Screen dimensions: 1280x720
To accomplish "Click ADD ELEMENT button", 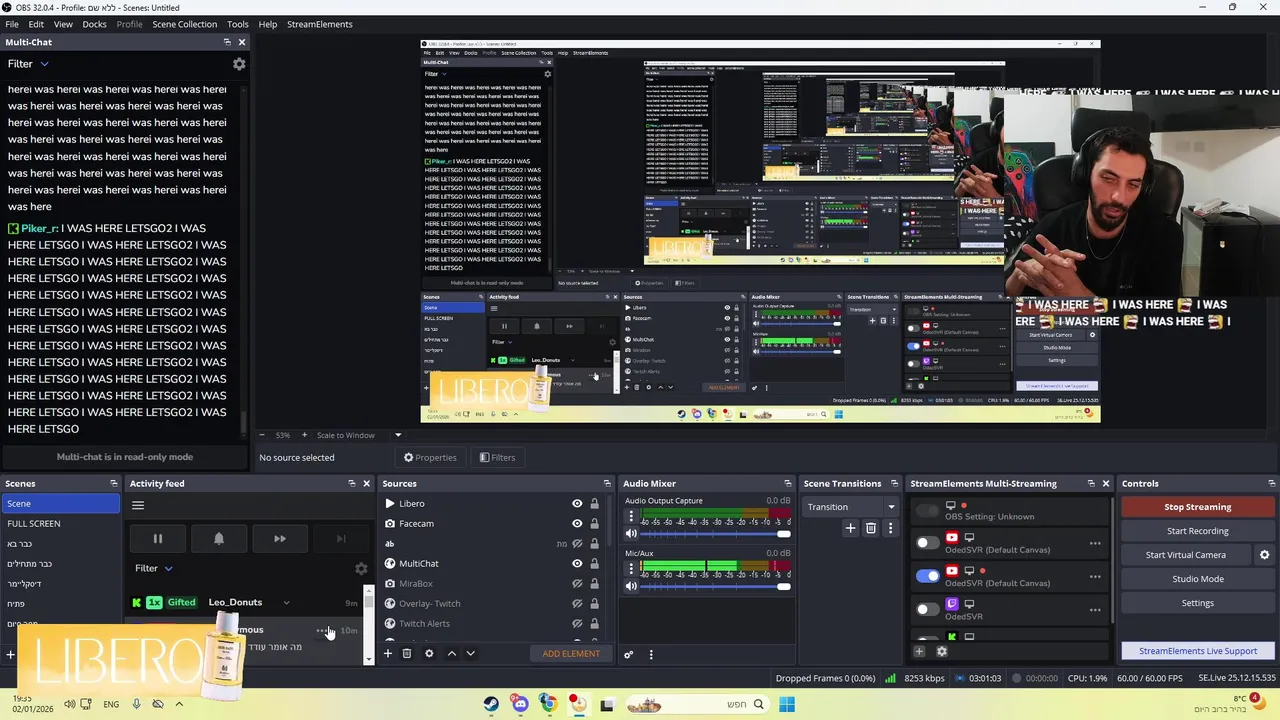I will coord(571,654).
